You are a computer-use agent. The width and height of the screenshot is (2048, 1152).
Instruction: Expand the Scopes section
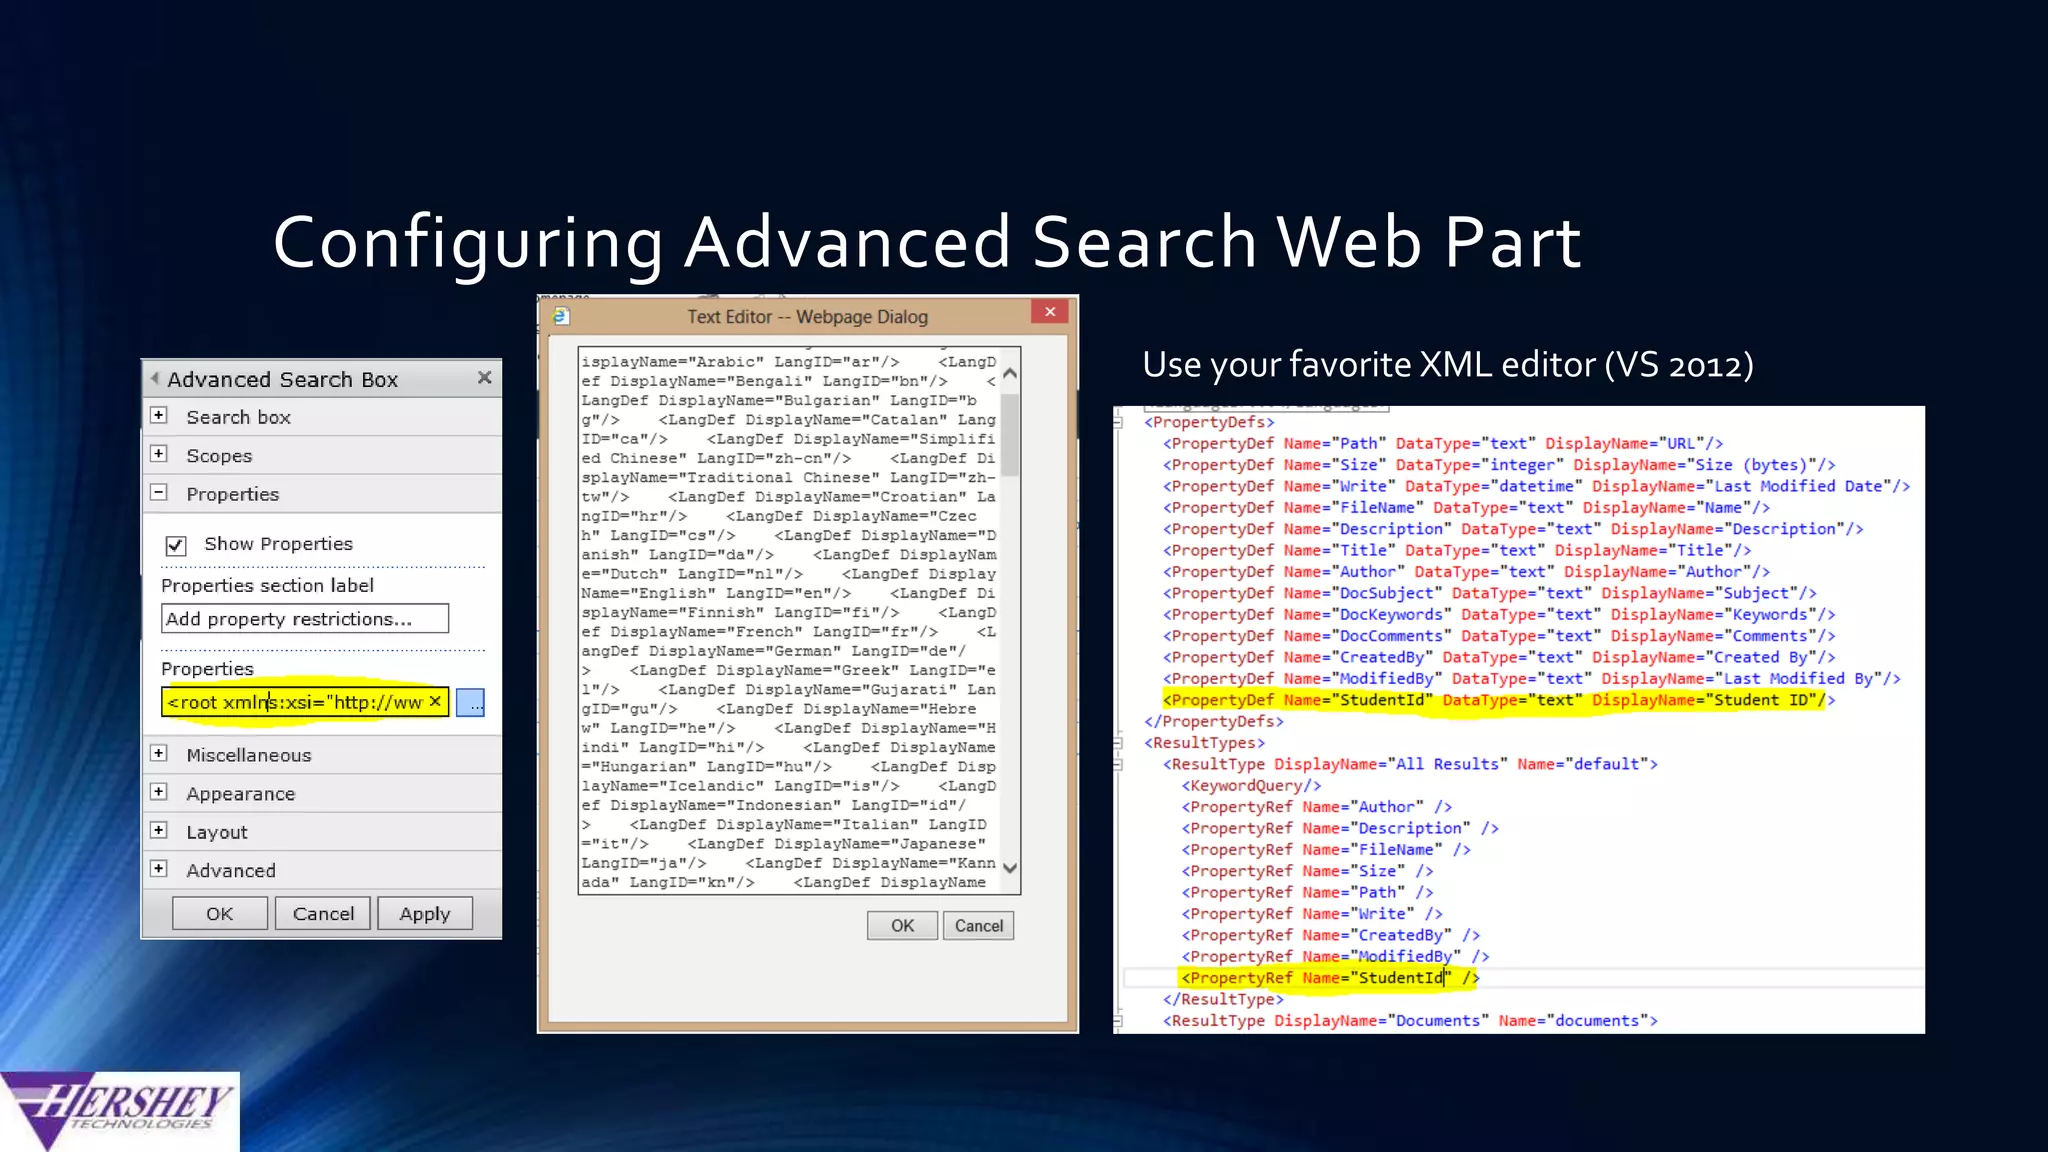[159, 454]
